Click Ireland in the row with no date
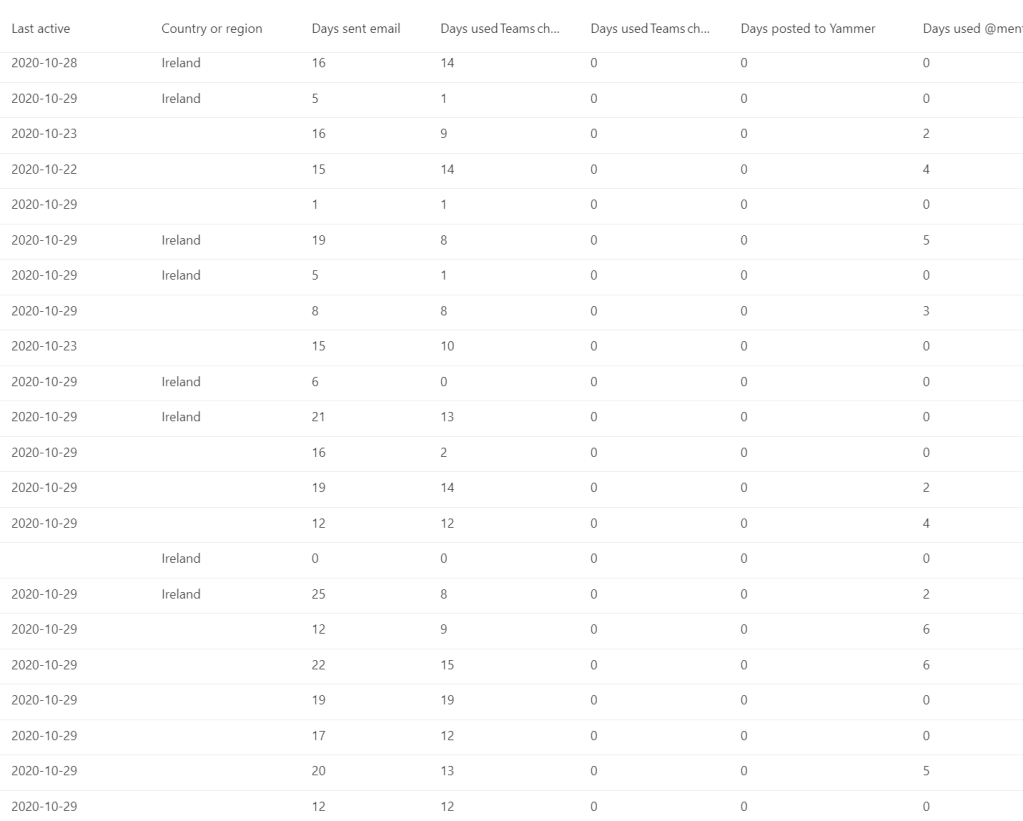Image resolution: width=1023 pixels, height=821 pixels. (181, 559)
